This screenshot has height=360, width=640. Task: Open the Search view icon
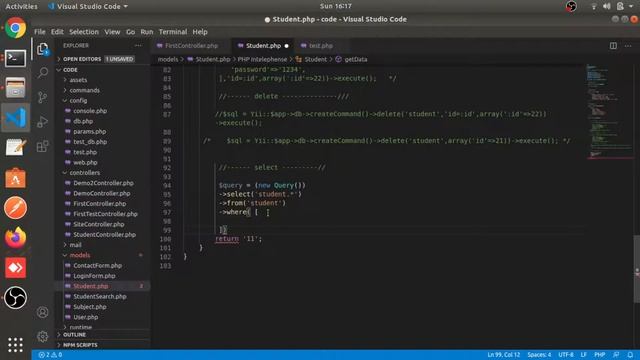[x=43, y=73]
